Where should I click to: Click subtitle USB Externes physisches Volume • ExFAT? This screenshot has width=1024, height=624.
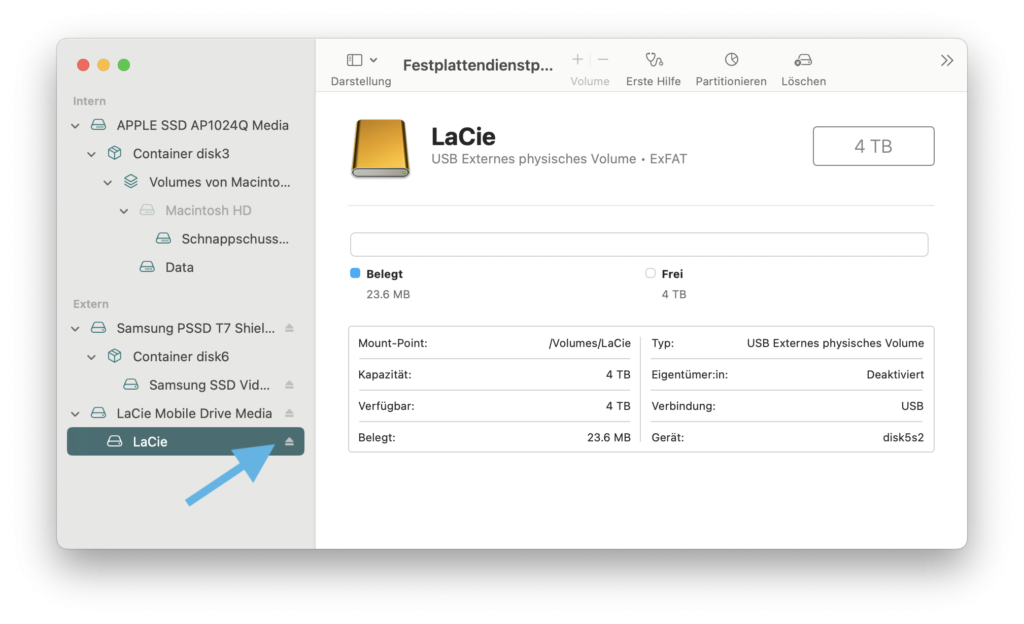click(559, 159)
